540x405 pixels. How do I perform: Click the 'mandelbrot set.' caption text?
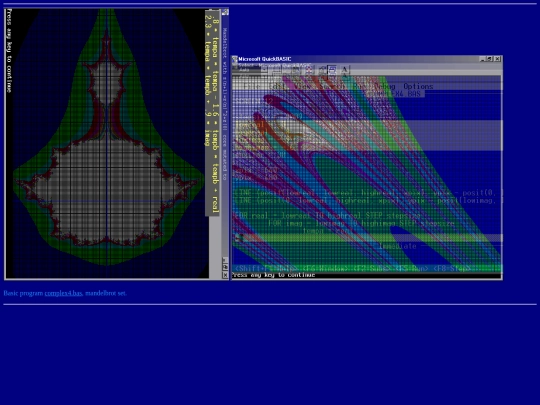pyautogui.click(x=106, y=293)
